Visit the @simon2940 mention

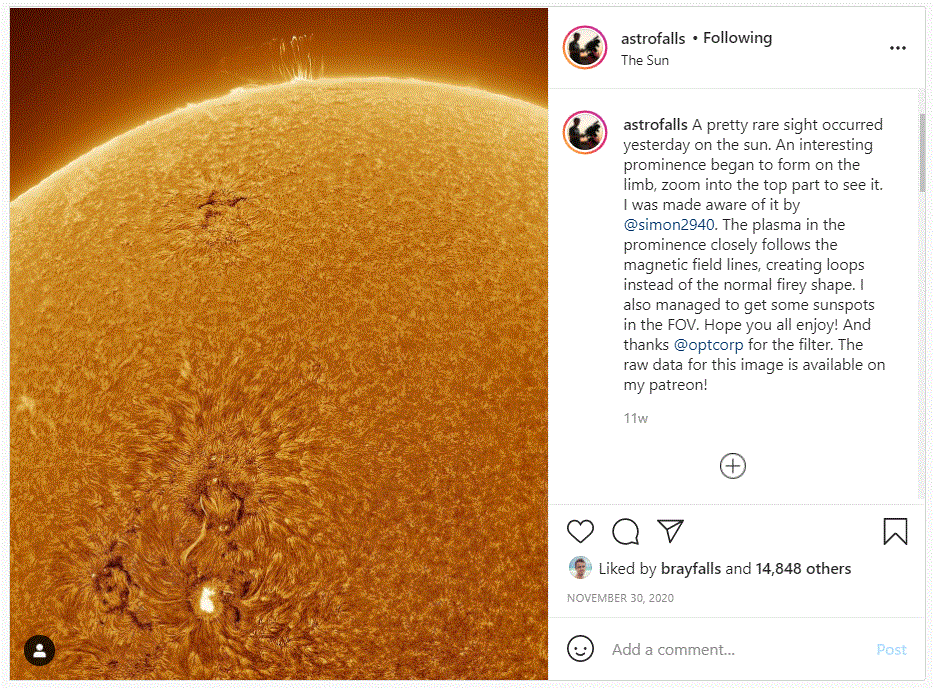click(669, 225)
